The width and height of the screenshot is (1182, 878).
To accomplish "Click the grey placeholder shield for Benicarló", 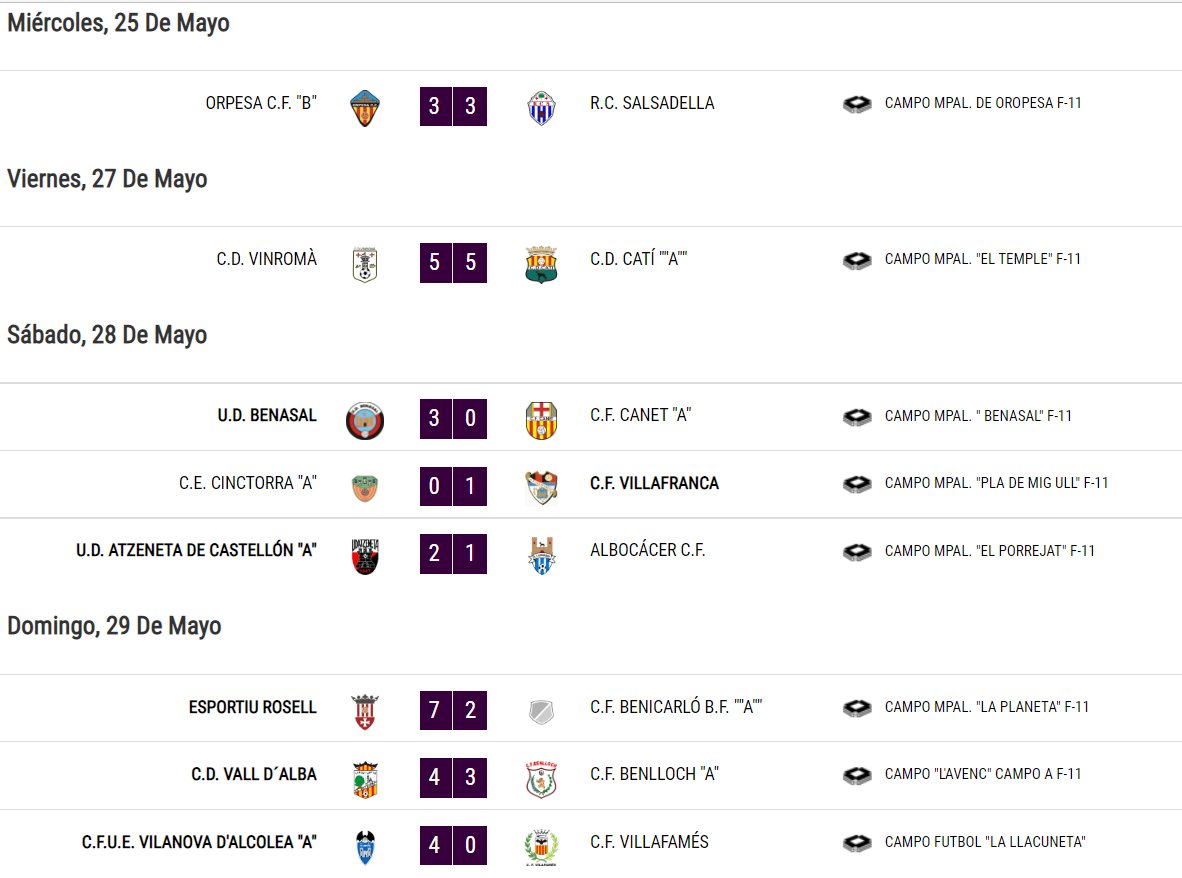I will (541, 711).
